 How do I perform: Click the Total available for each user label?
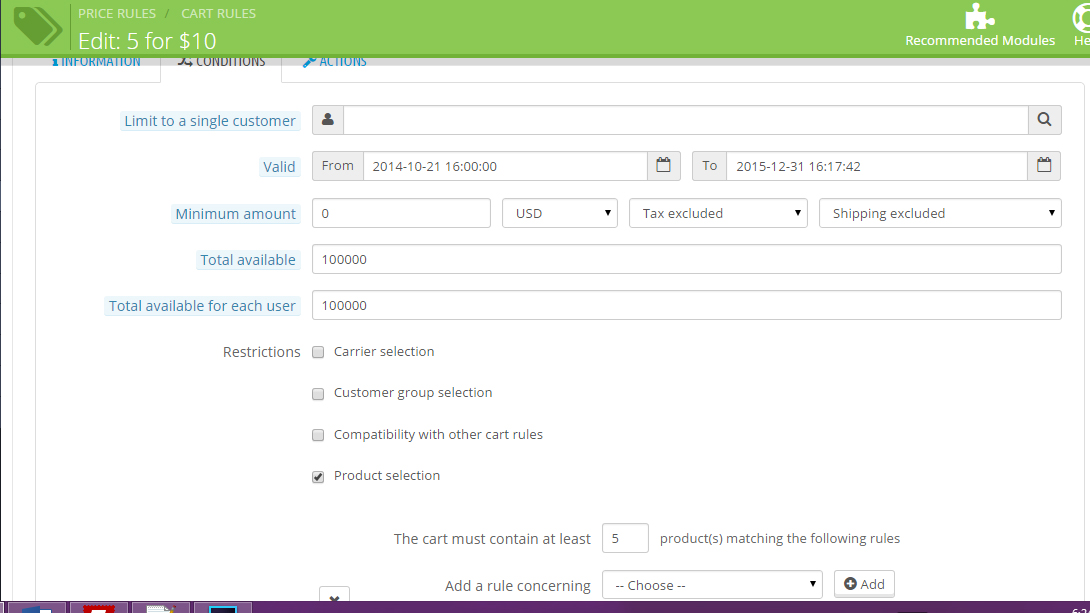click(202, 306)
